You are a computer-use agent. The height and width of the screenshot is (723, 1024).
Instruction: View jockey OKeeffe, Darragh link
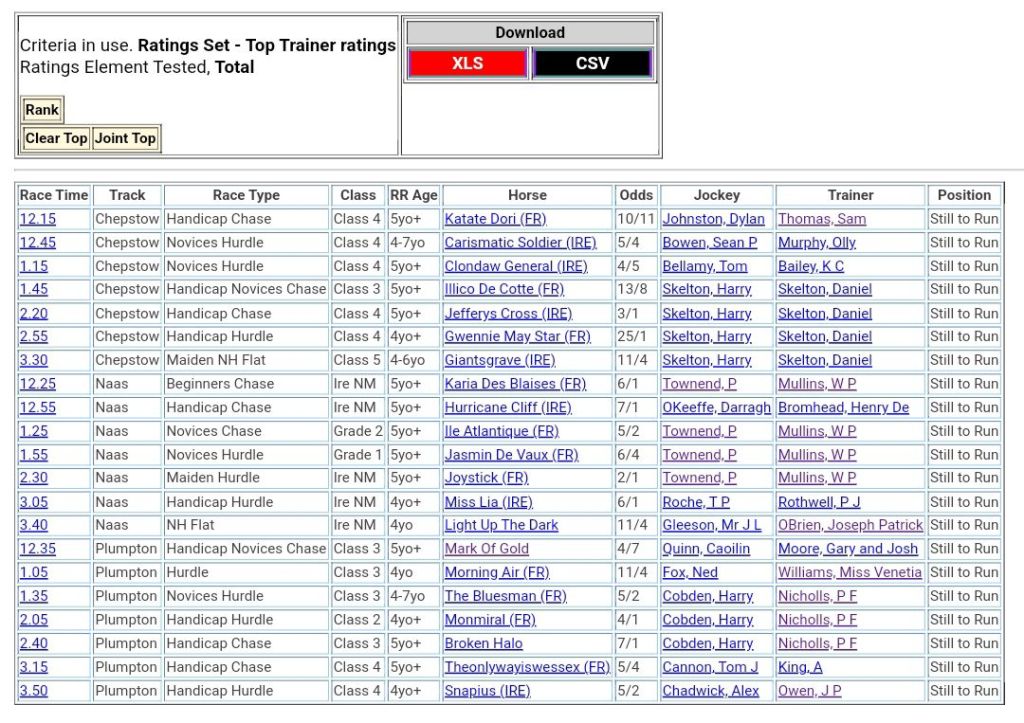pos(716,408)
